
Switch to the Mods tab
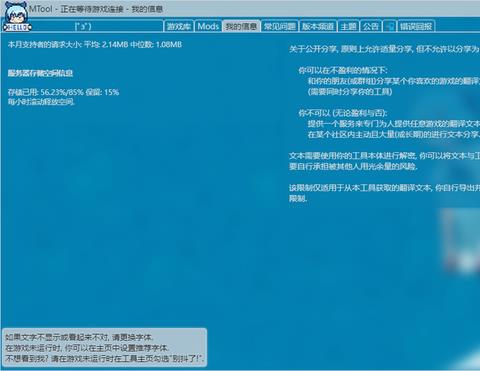[208, 26]
